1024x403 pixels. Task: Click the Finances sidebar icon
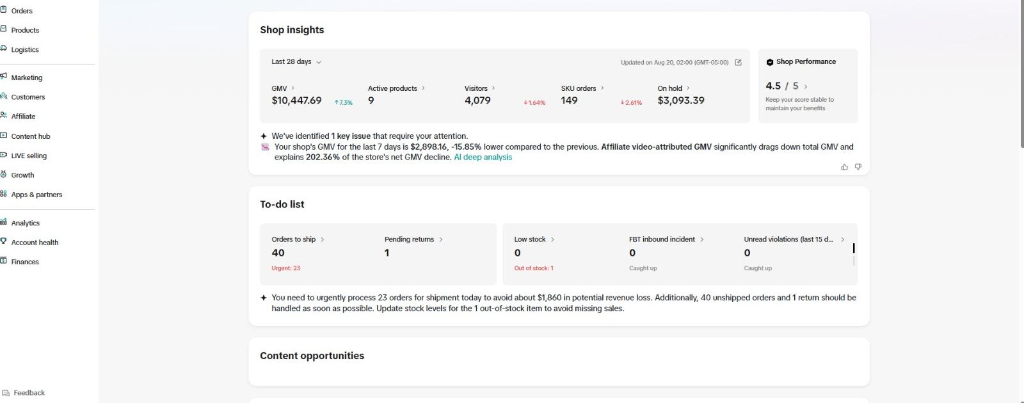click(x=3, y=261)
